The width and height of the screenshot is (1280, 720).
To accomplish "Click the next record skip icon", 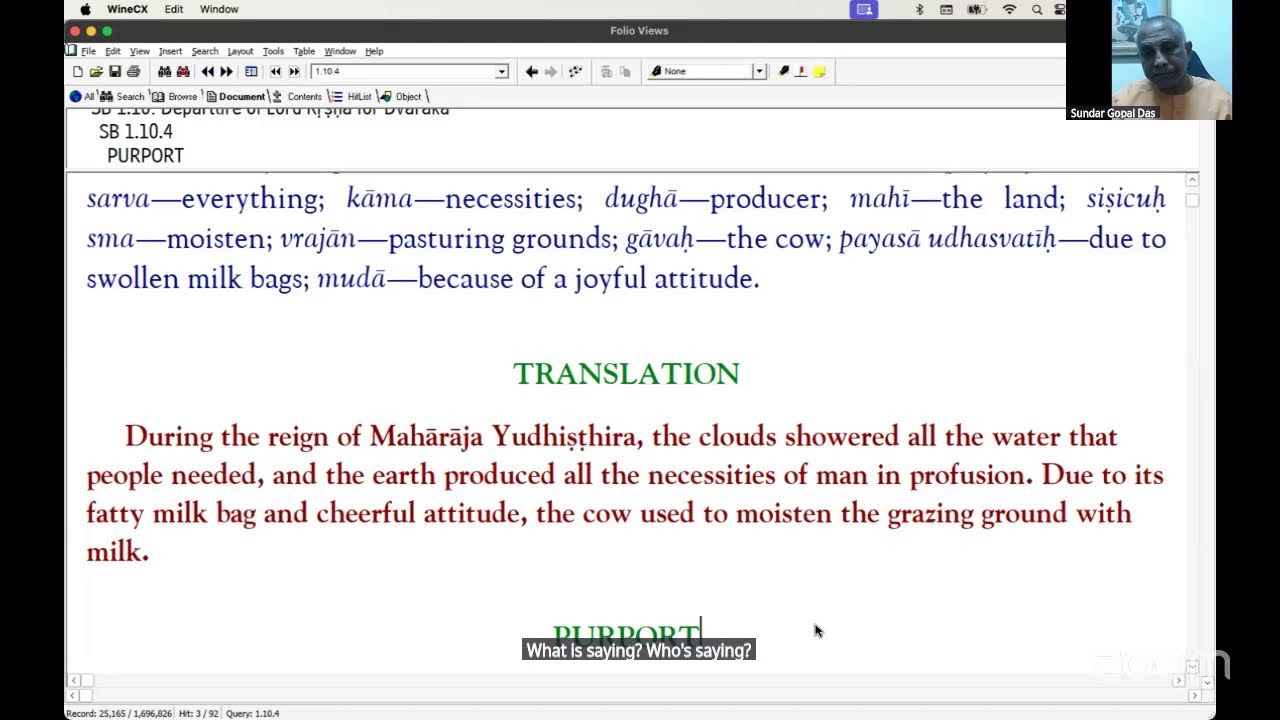I will [294, 72].
